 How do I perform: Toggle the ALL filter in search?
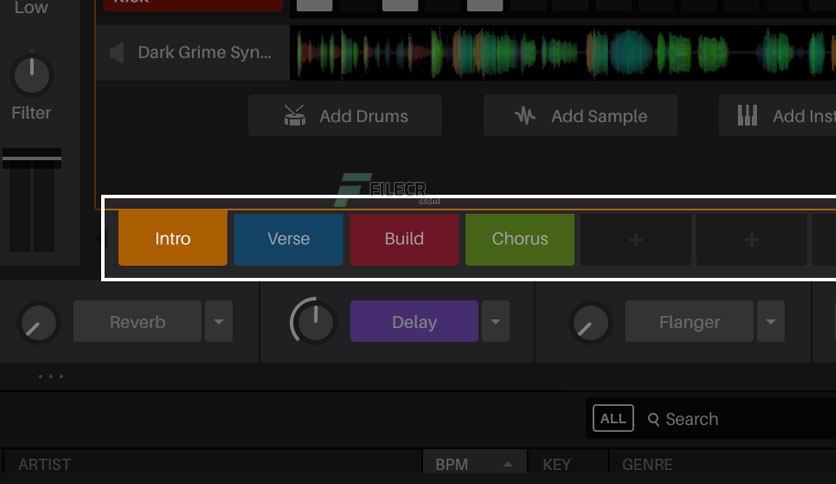click(x=613, y=418)
